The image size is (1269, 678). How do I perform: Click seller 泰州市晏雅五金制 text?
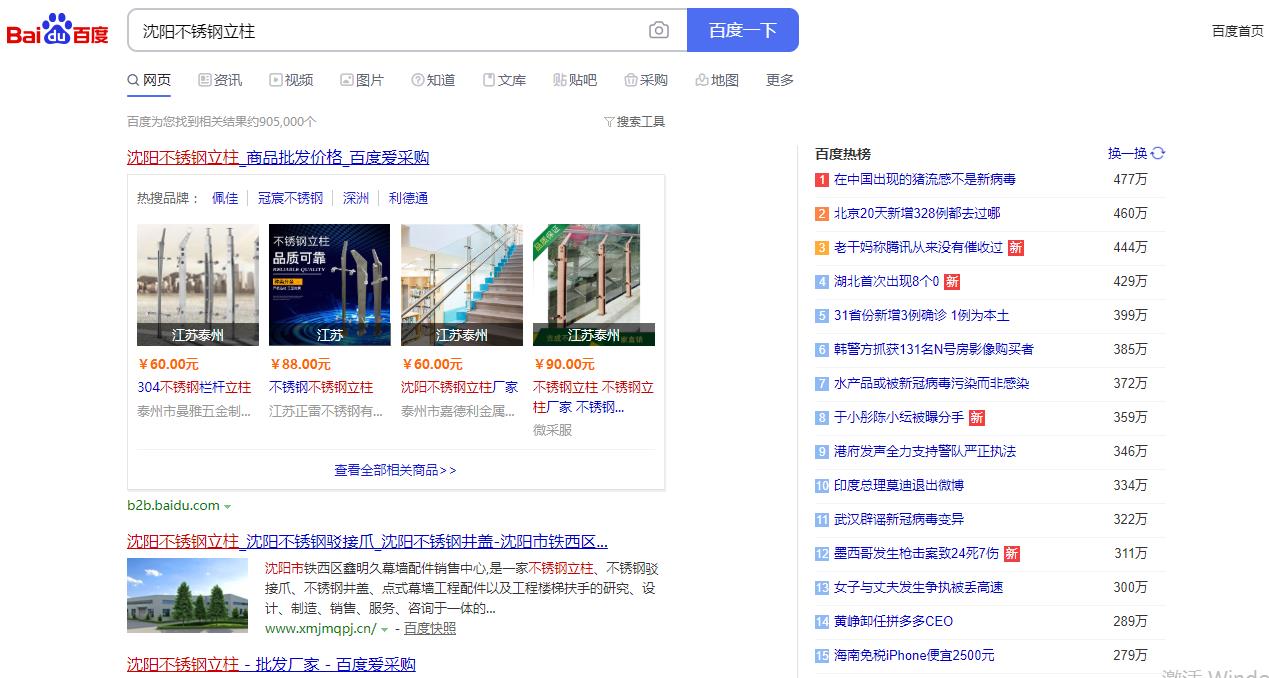pyautogui.click(x=194, y=411)
